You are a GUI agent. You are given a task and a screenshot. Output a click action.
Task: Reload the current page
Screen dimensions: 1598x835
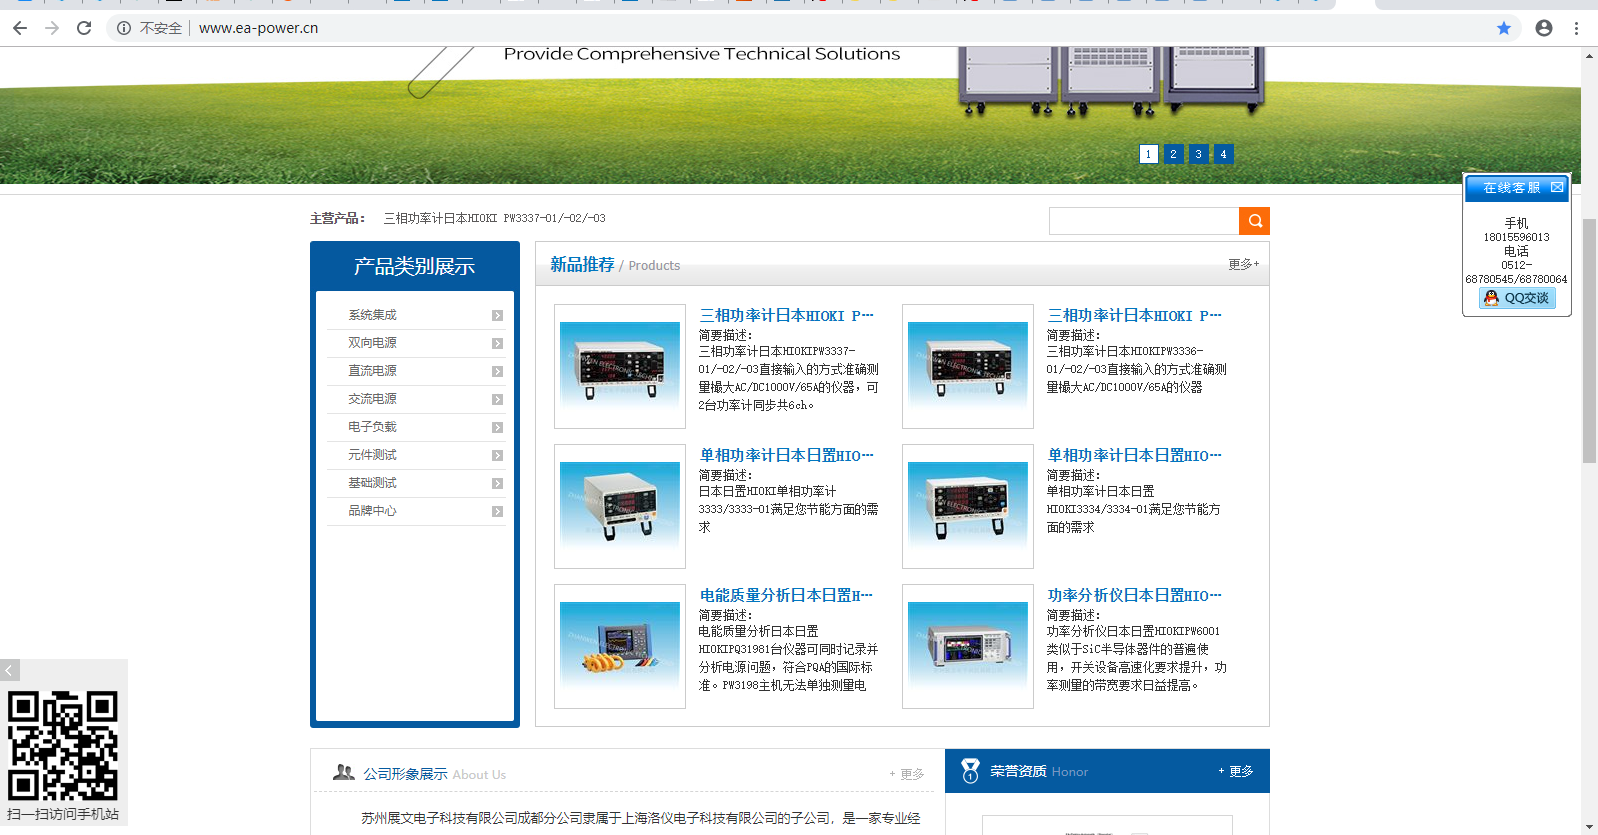(84, 28)
